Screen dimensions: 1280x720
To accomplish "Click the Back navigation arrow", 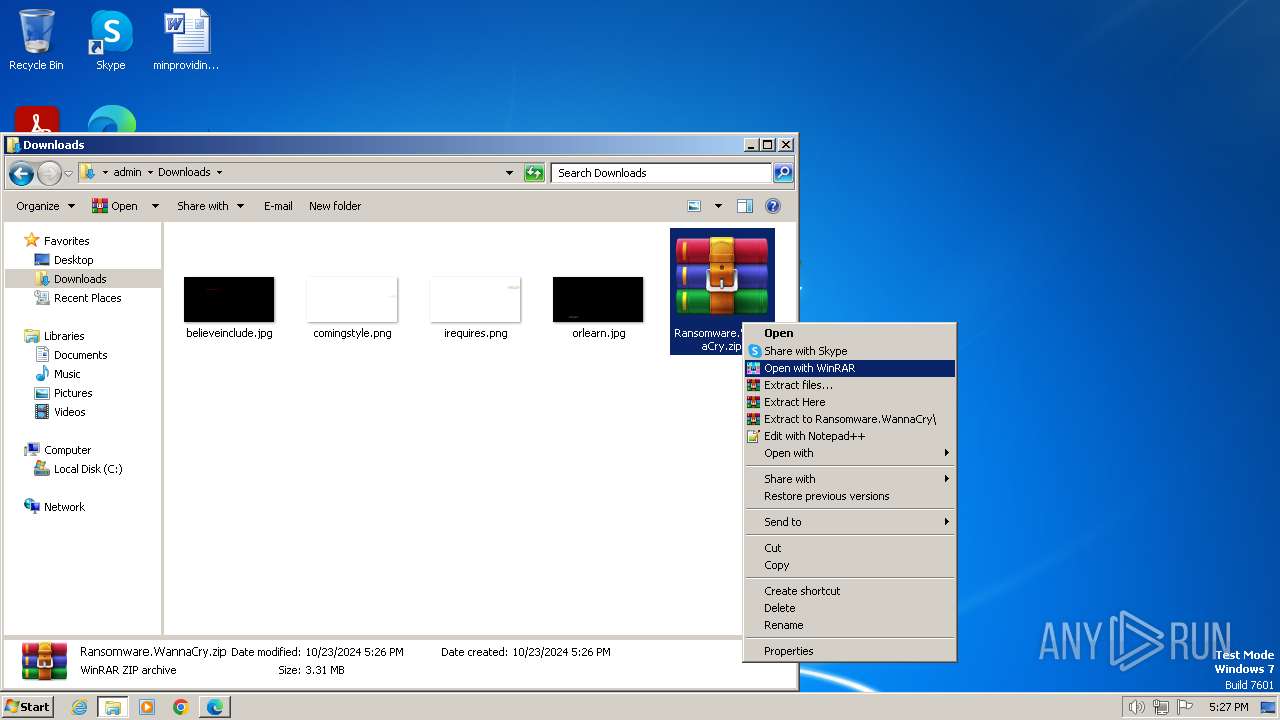I will [21, 173].
